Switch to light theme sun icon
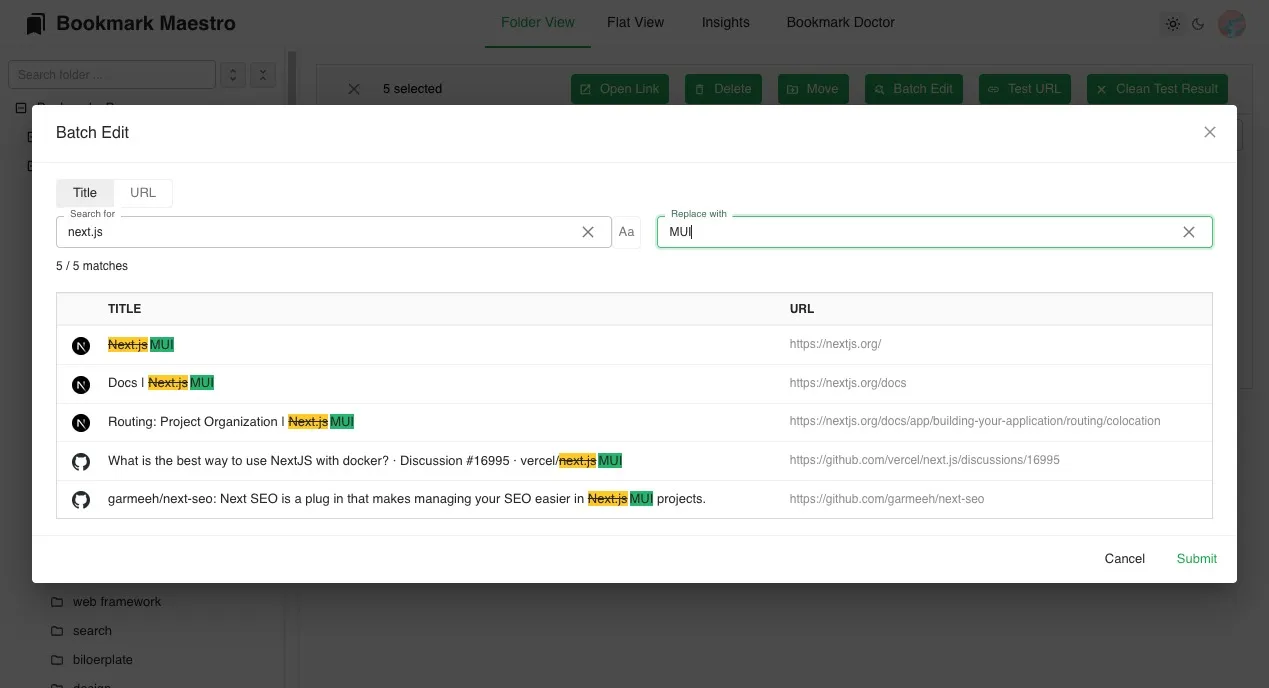This screenshot has width=1269, height=688. click(1173, 24)
